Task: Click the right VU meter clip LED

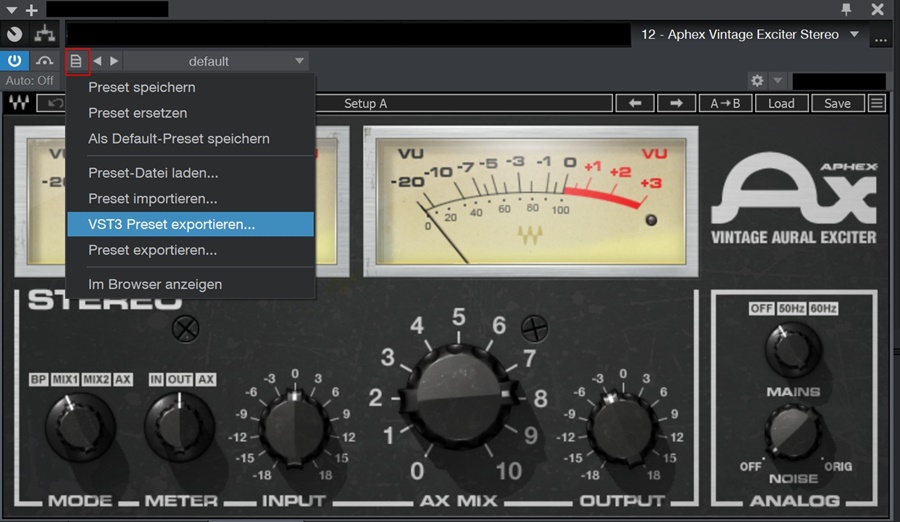Action: click(651, 220)
